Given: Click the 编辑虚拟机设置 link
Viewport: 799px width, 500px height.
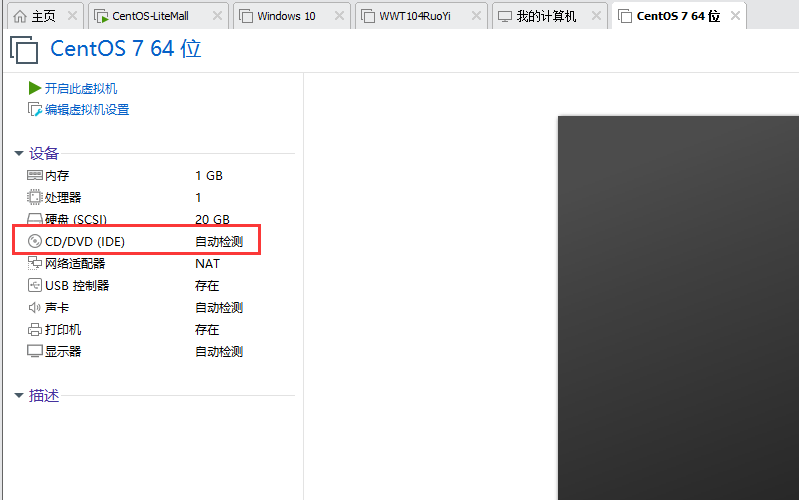Looking at the screenshot, I should (x=87, y=110).
